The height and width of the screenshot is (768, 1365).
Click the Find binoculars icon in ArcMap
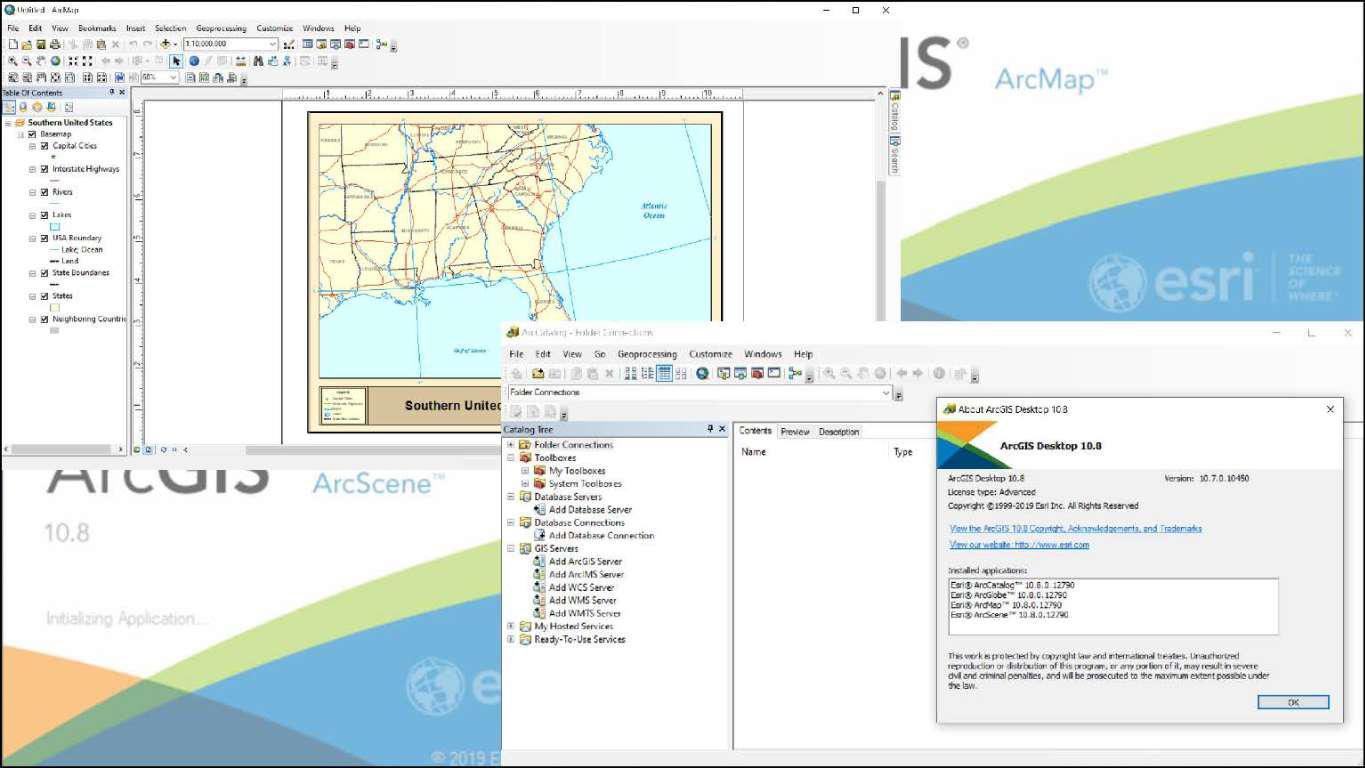pos(258,61)
